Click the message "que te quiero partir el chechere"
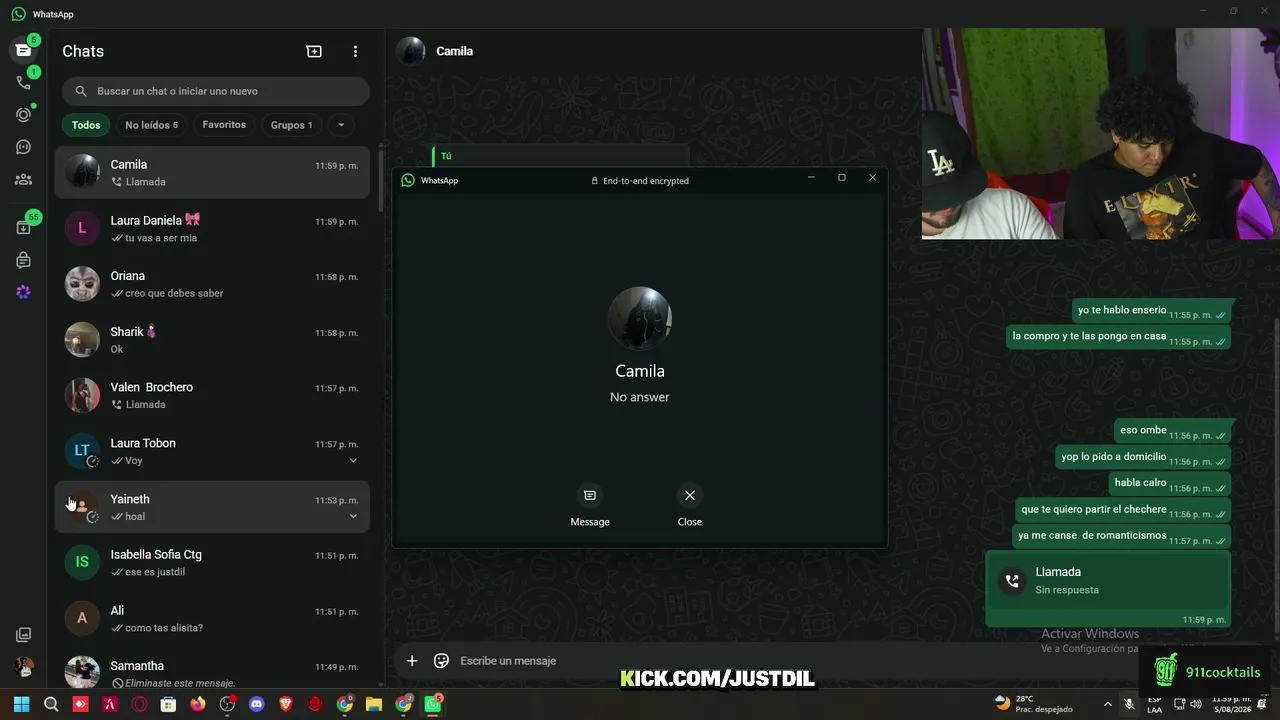Image resolution: width=1280 pixels, height=720 pixels. point(1123,510)
